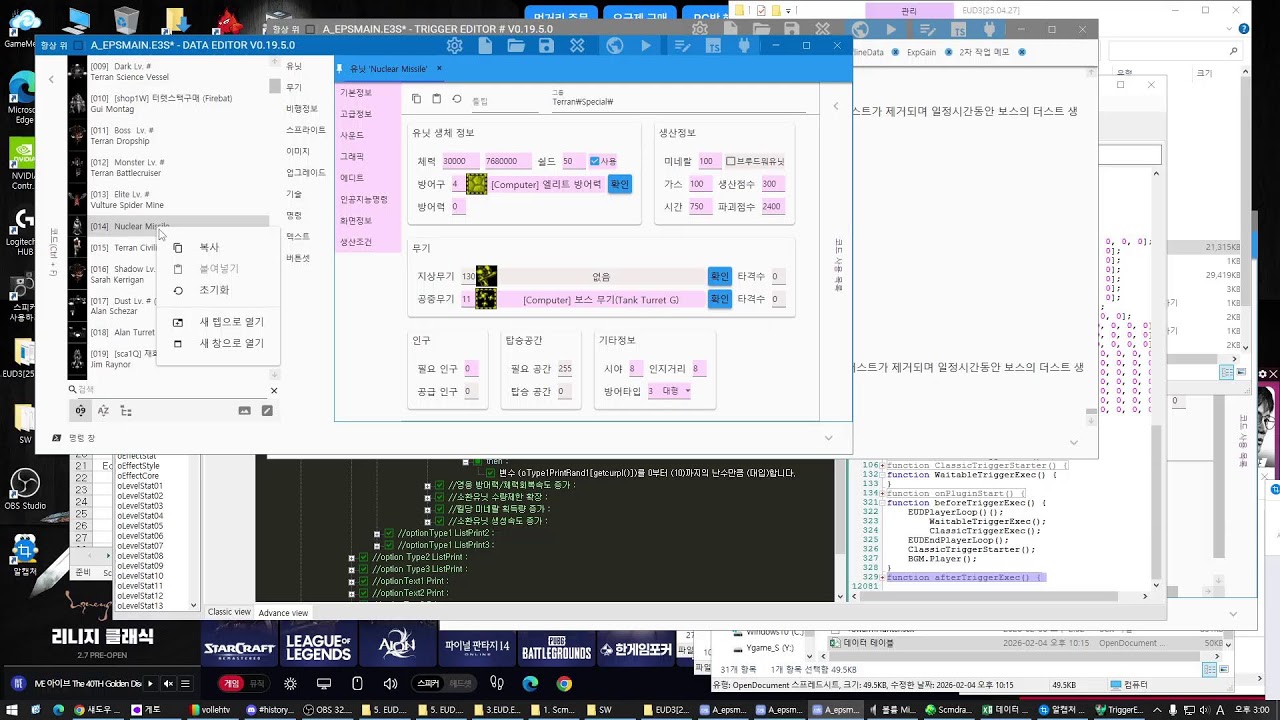
Task: Click 확인 button for 공중무기
Action: pos(720,299)
